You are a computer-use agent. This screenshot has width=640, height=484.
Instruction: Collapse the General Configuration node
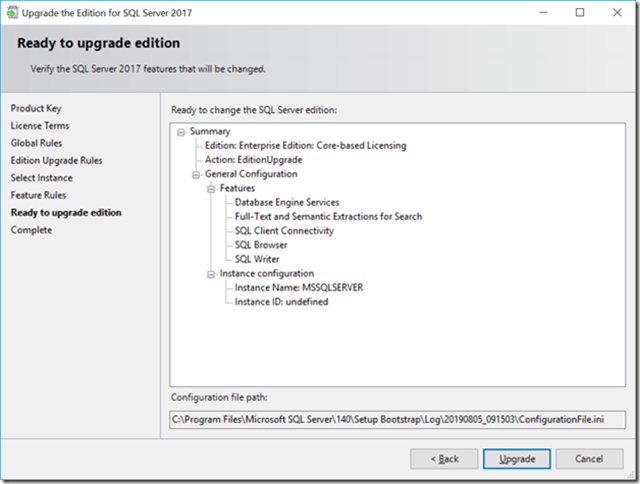[196, 175]
